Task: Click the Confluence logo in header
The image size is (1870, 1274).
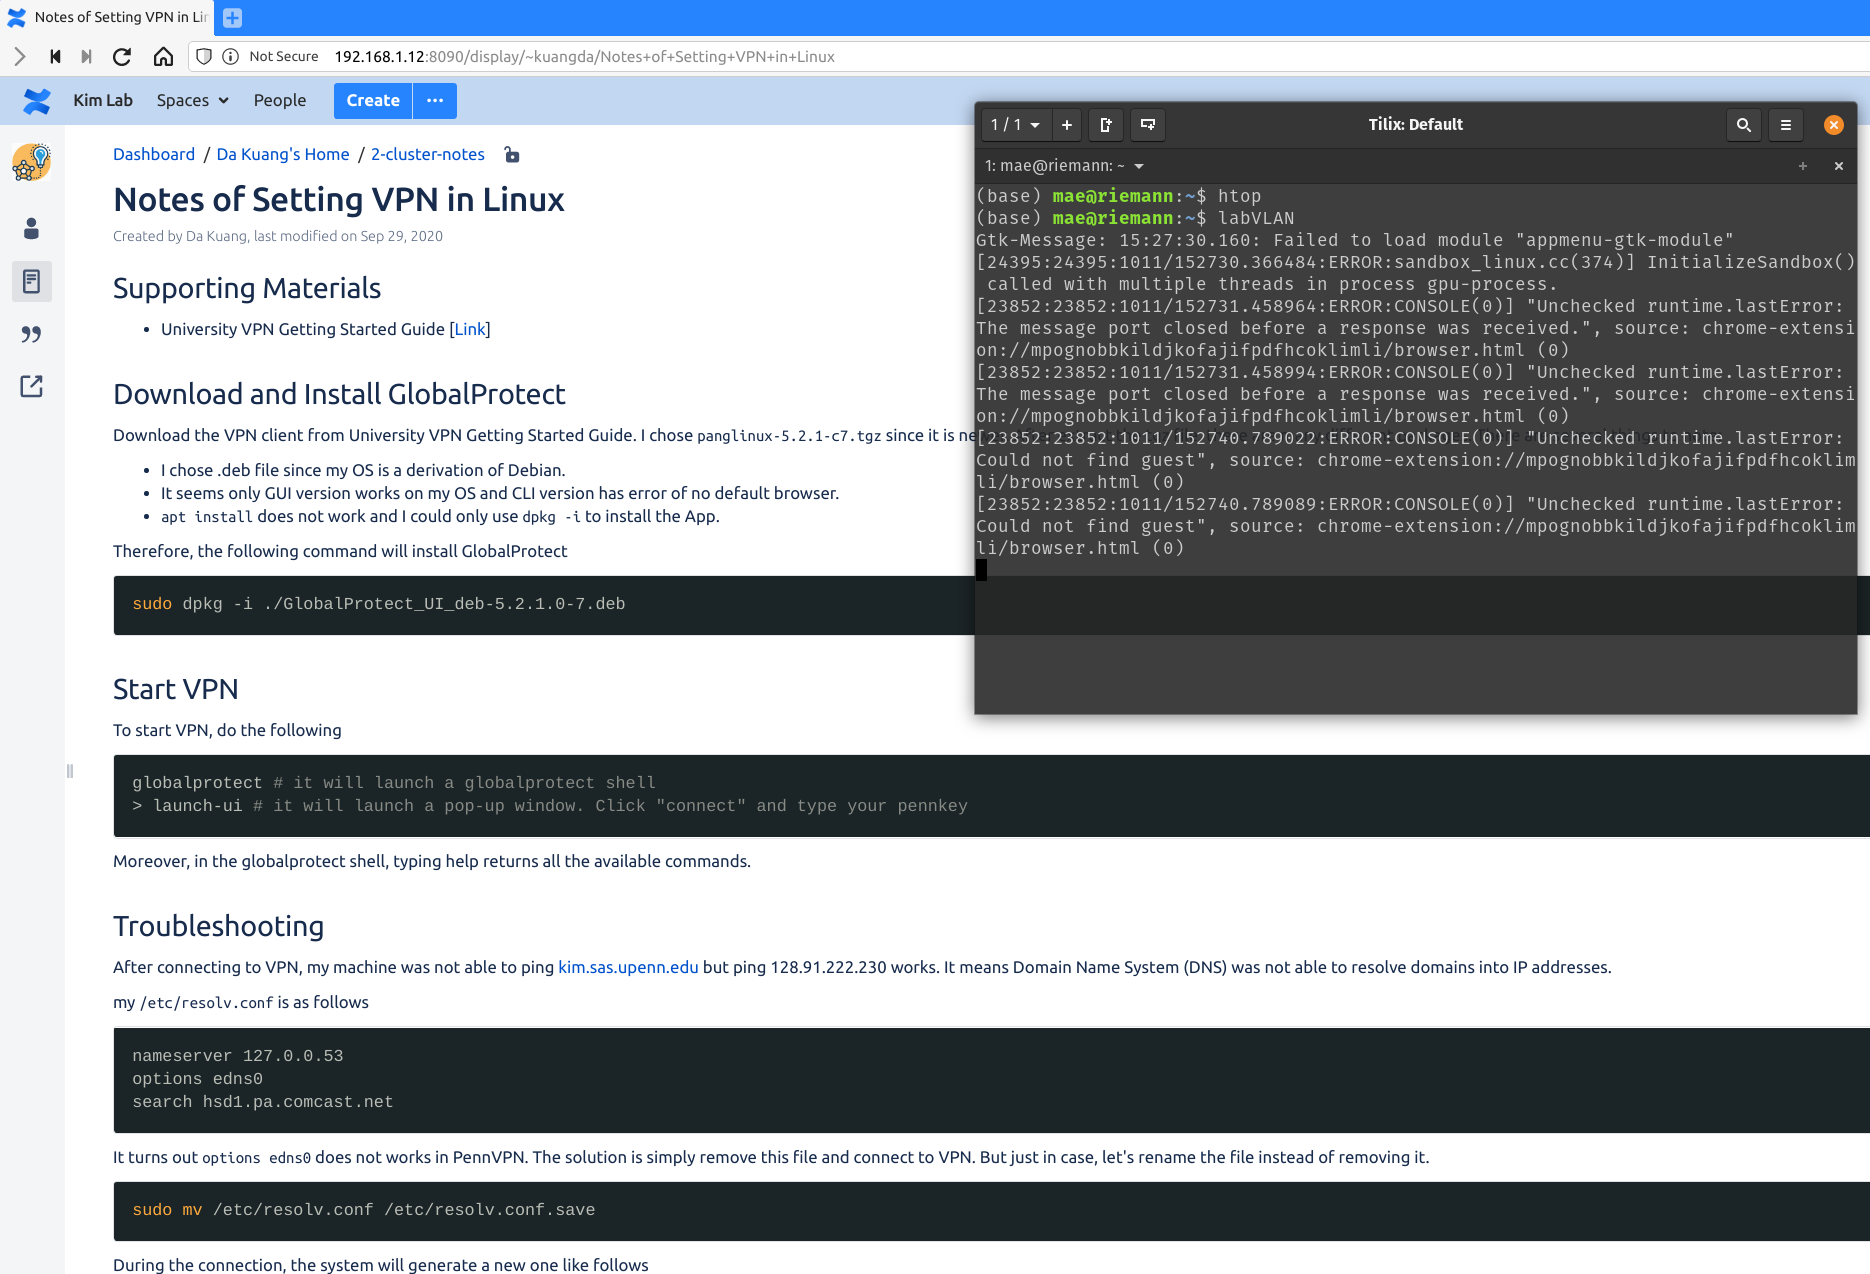Action: point(37,101)
